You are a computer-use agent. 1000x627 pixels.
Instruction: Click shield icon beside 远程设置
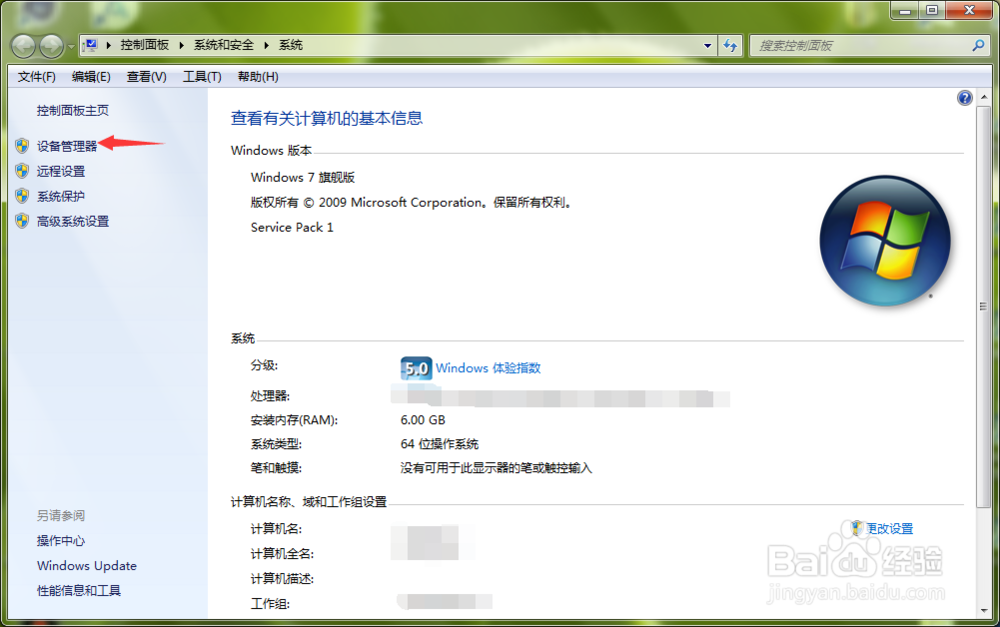(x=22, y=171)
